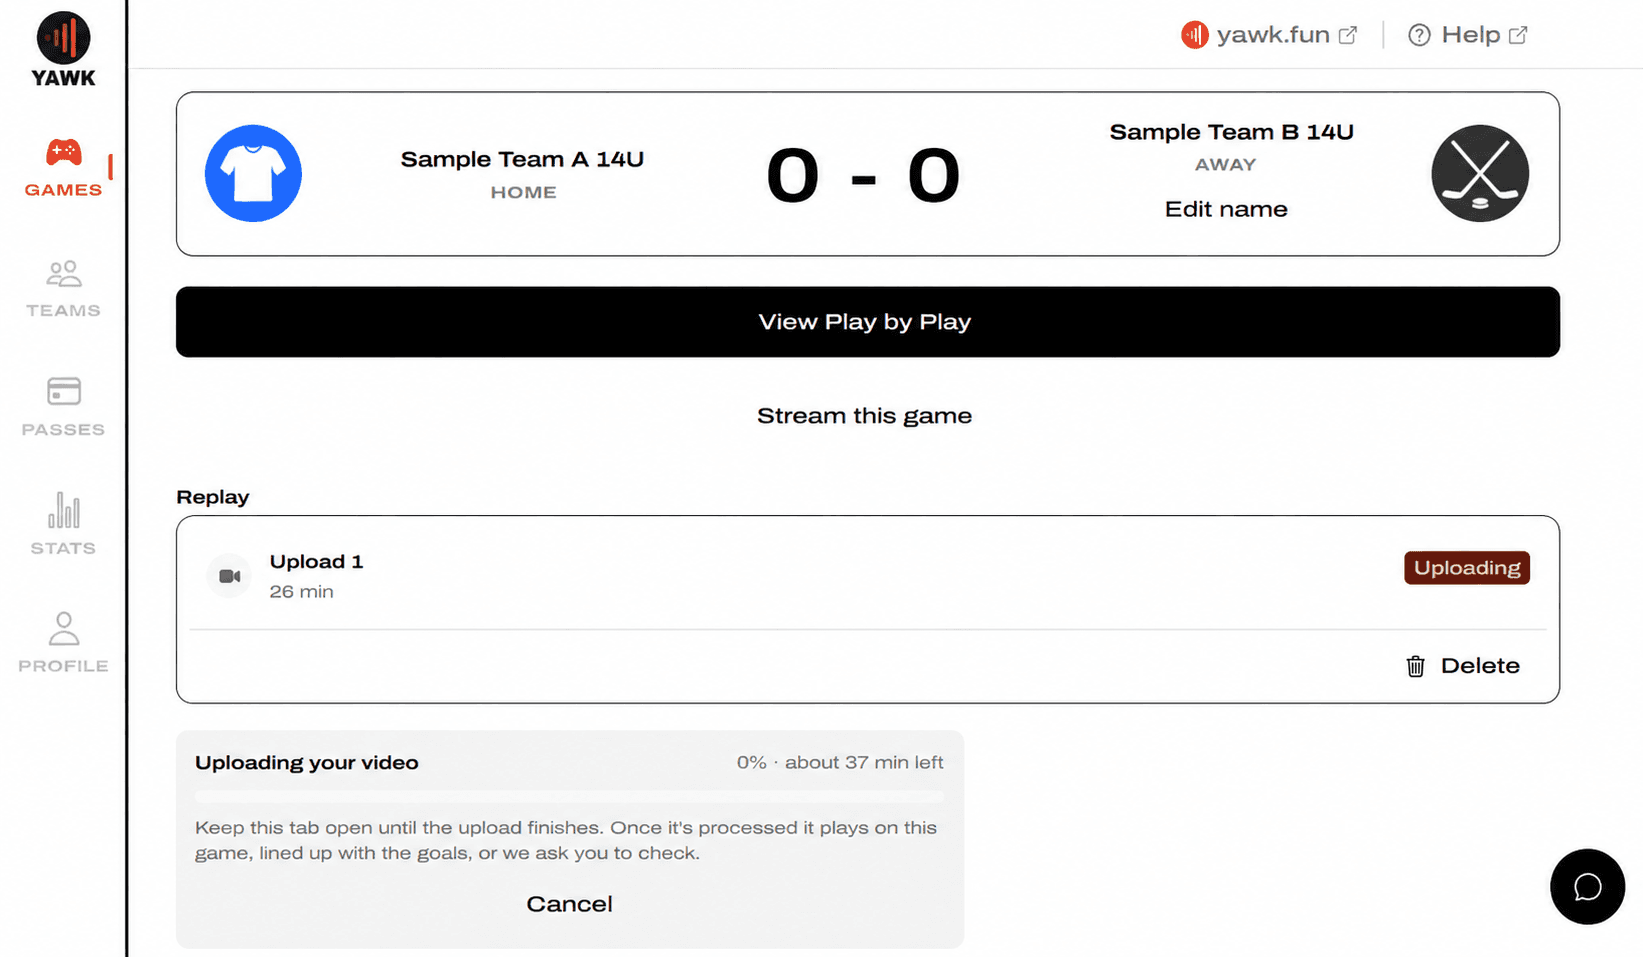
Task: Click the video camera icon beside Upload 1
Action: click(x=229, y=576)
